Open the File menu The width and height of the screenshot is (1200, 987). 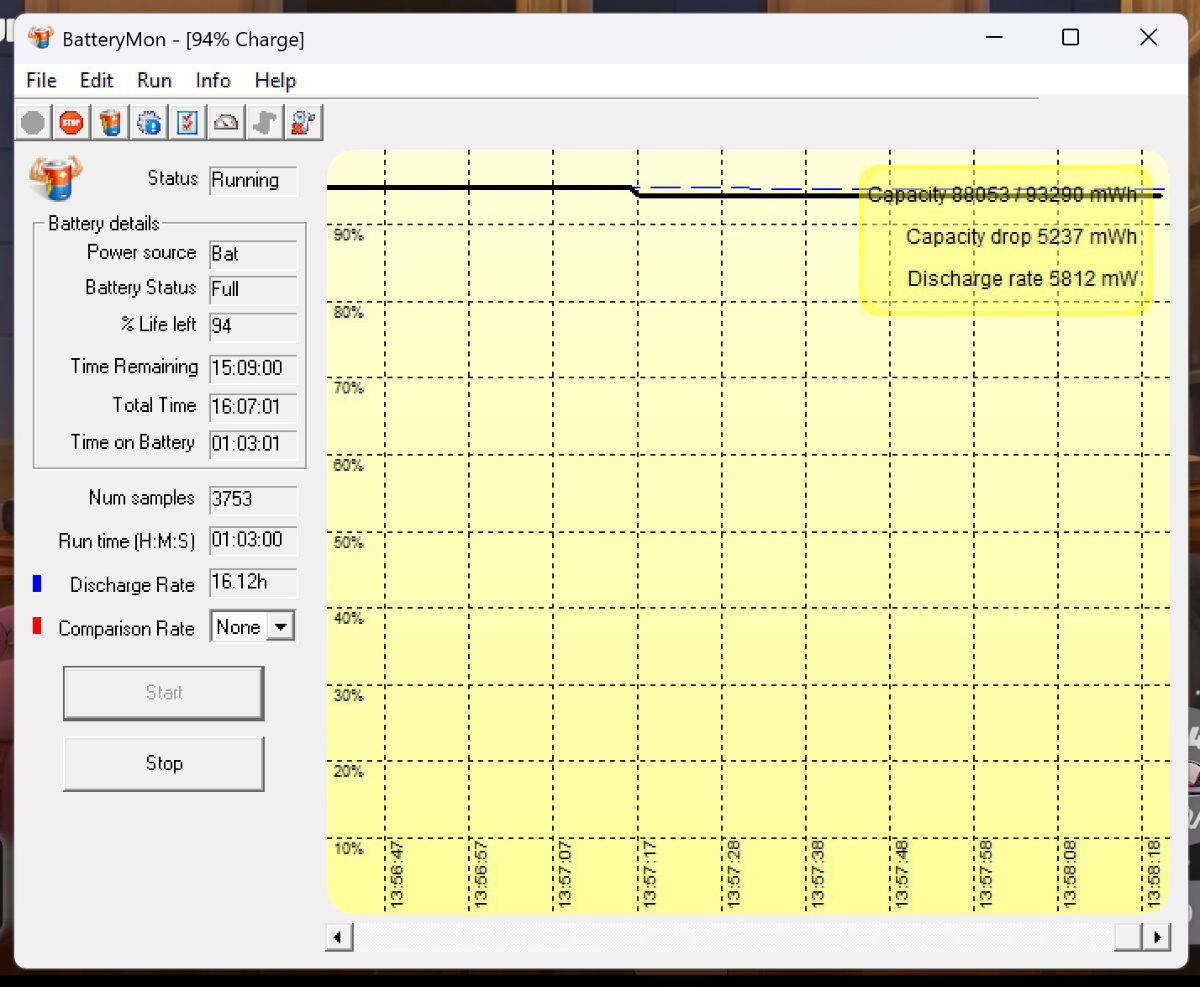point(42,81)
